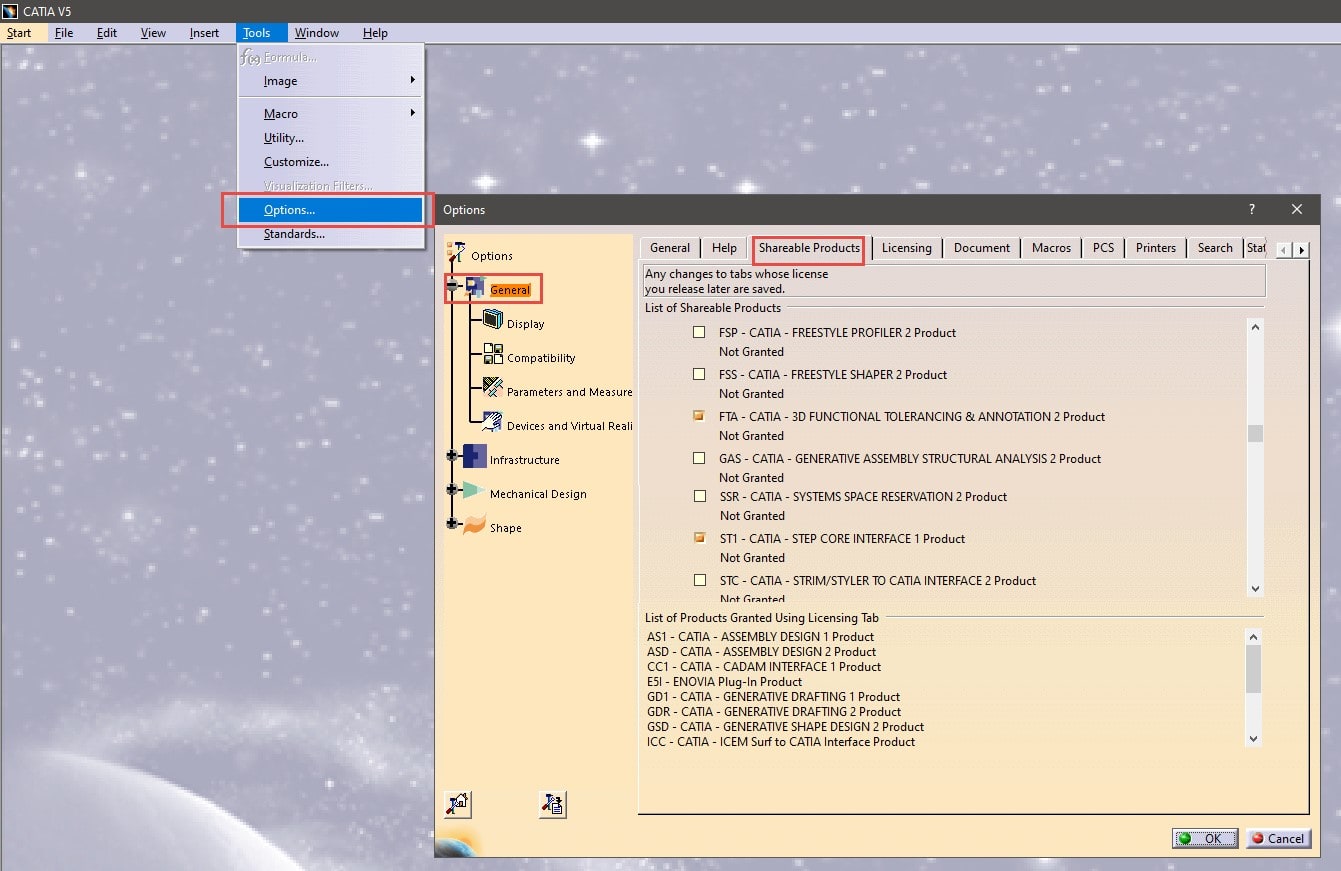Dismiss the dialog with Cancel

pyautogui.click(x=1278, y=838)
